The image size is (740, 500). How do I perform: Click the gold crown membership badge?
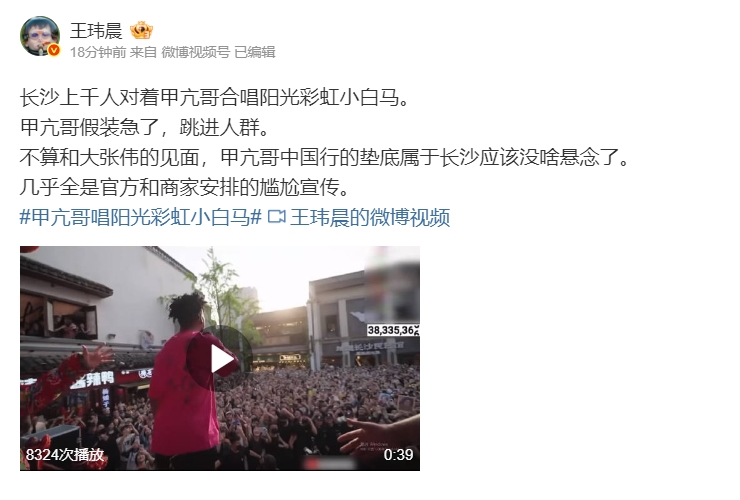(141, 31)
